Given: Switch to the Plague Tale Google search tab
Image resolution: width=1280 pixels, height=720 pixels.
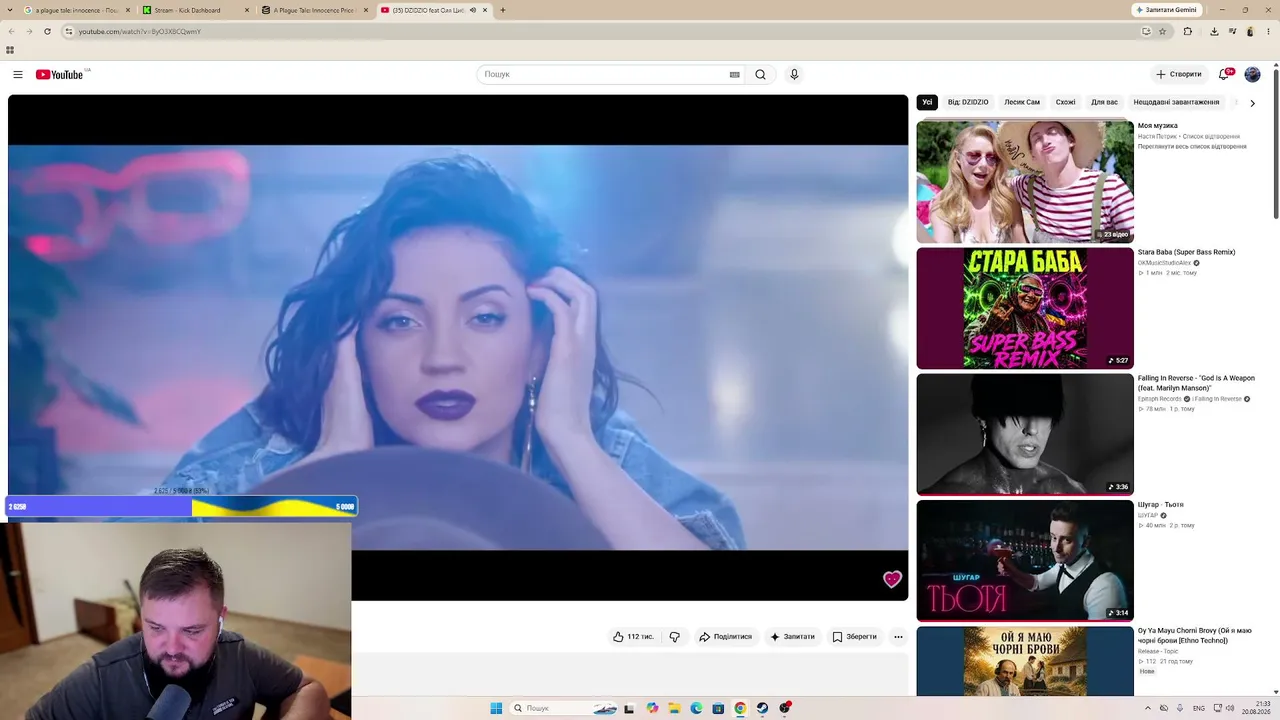Looking at the screenshot, I should point(76,10).
